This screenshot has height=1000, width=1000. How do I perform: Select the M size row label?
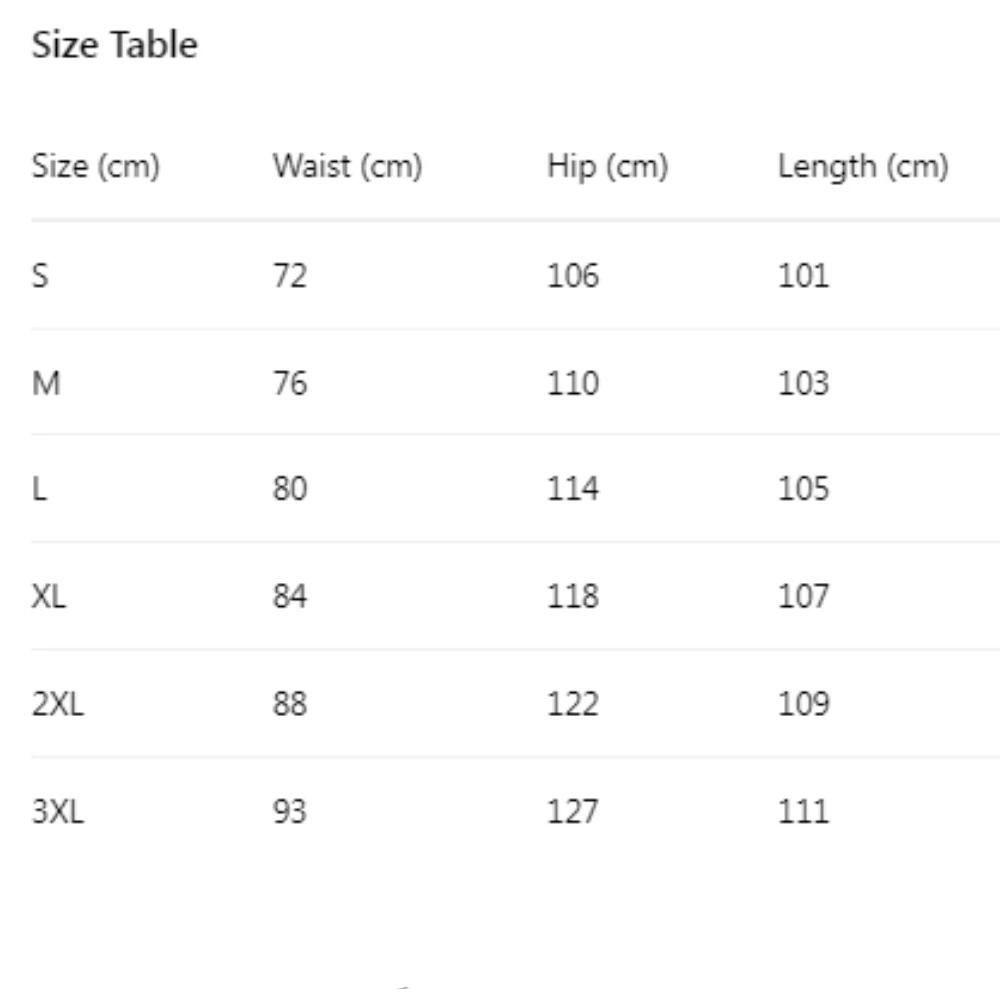coord(46,383)
